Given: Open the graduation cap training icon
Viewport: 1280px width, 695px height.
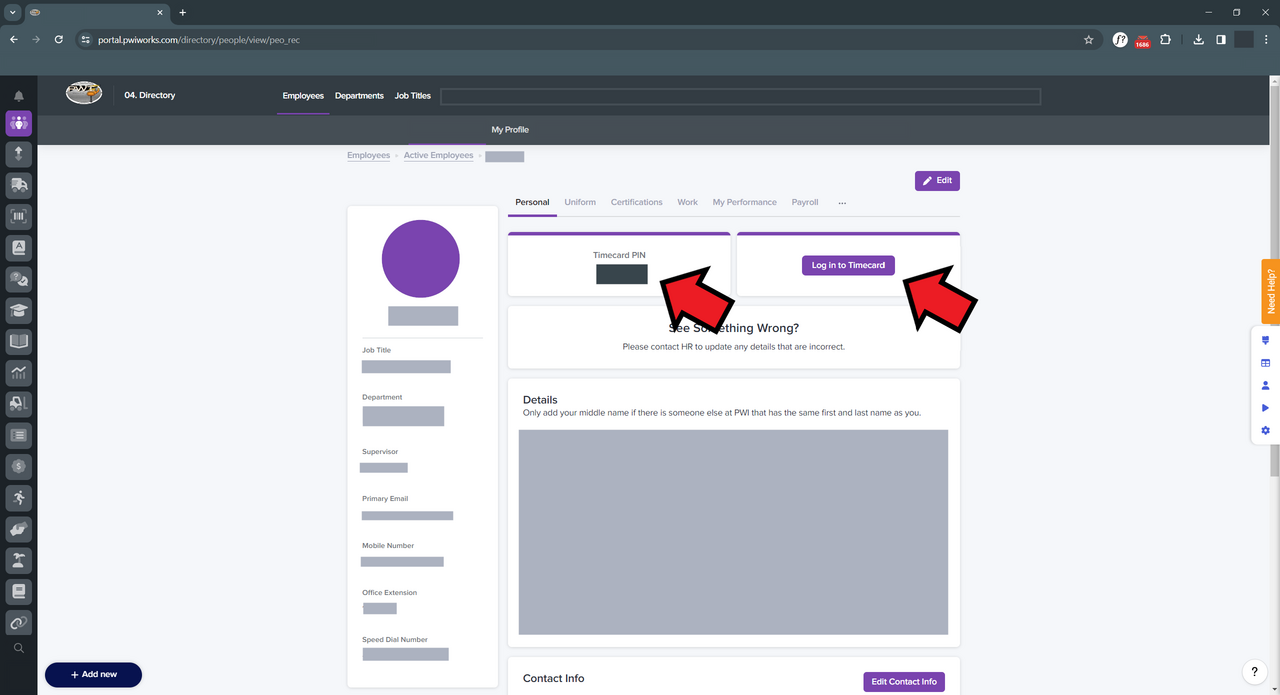Looking at the screenshot, I should pyautogui.click(x=18, y=310).
